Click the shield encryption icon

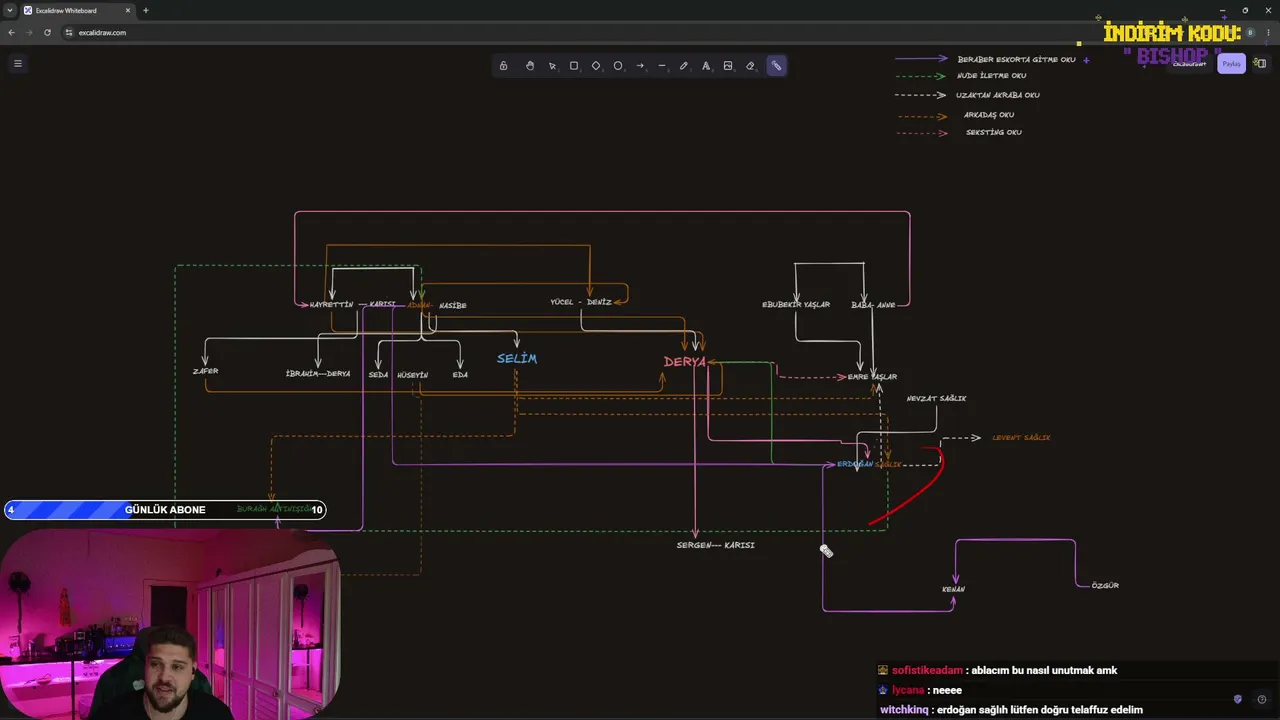(1238, 699)
